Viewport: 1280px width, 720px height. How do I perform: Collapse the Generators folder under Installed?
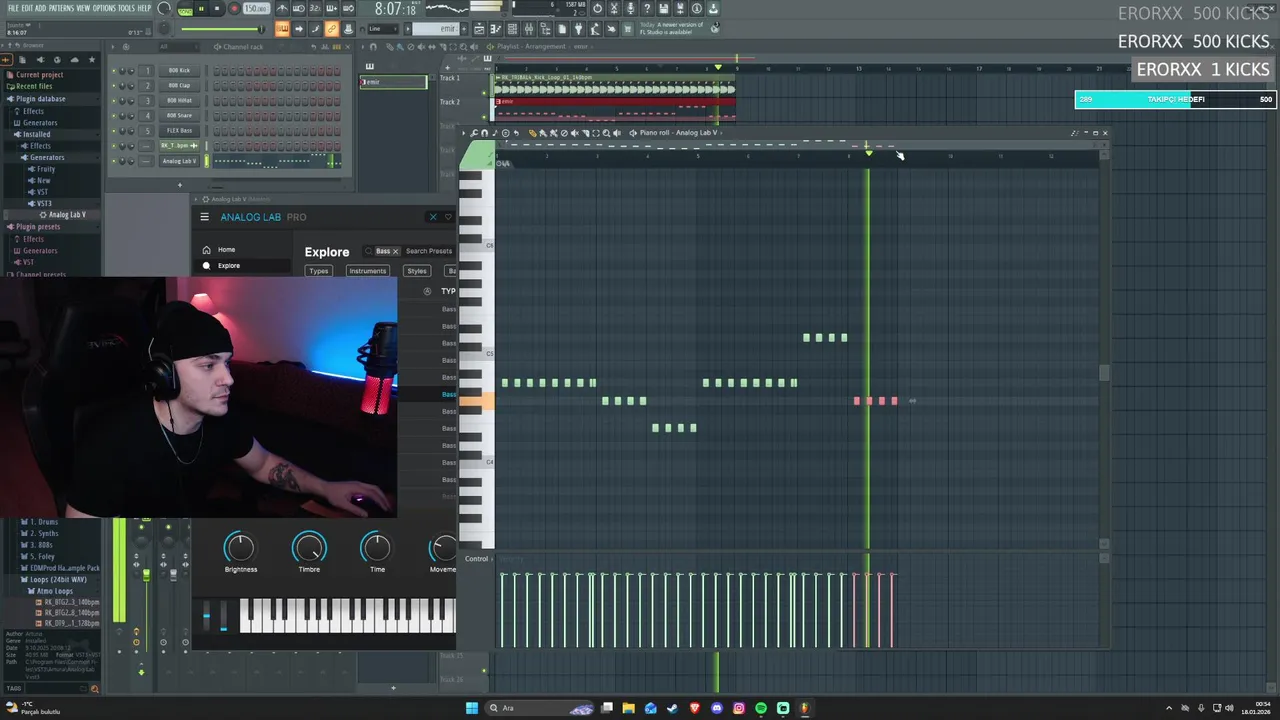point(47,157)
